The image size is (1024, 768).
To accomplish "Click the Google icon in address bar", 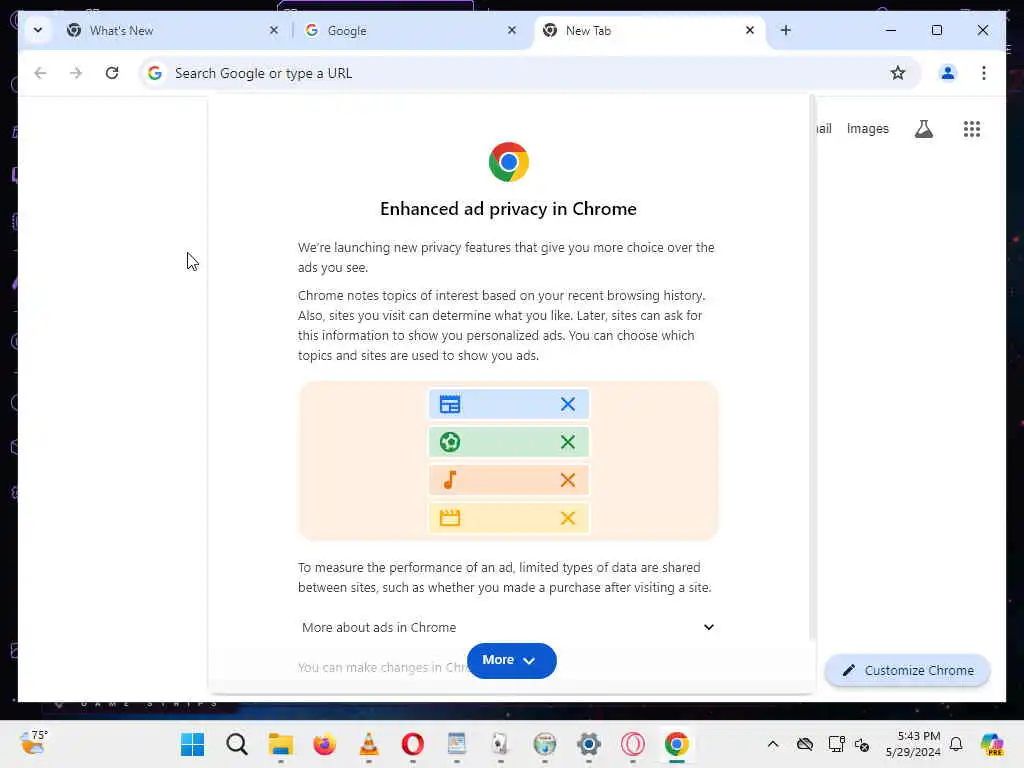I will [155, 73].
